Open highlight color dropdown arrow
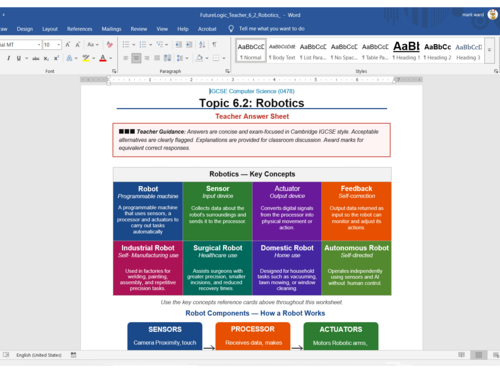This screenshot has width=500, height=375. [x=94, y=58]
